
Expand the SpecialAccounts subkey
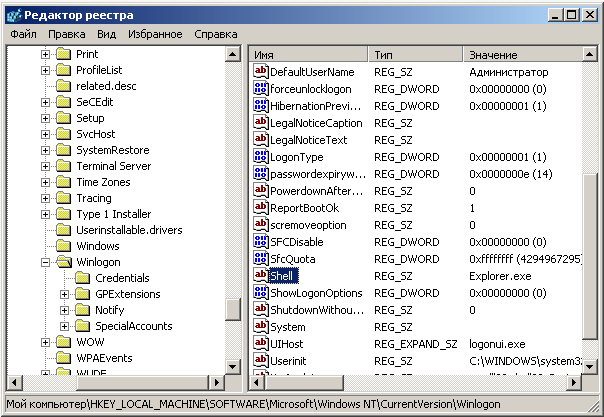(x=64, y=326)
